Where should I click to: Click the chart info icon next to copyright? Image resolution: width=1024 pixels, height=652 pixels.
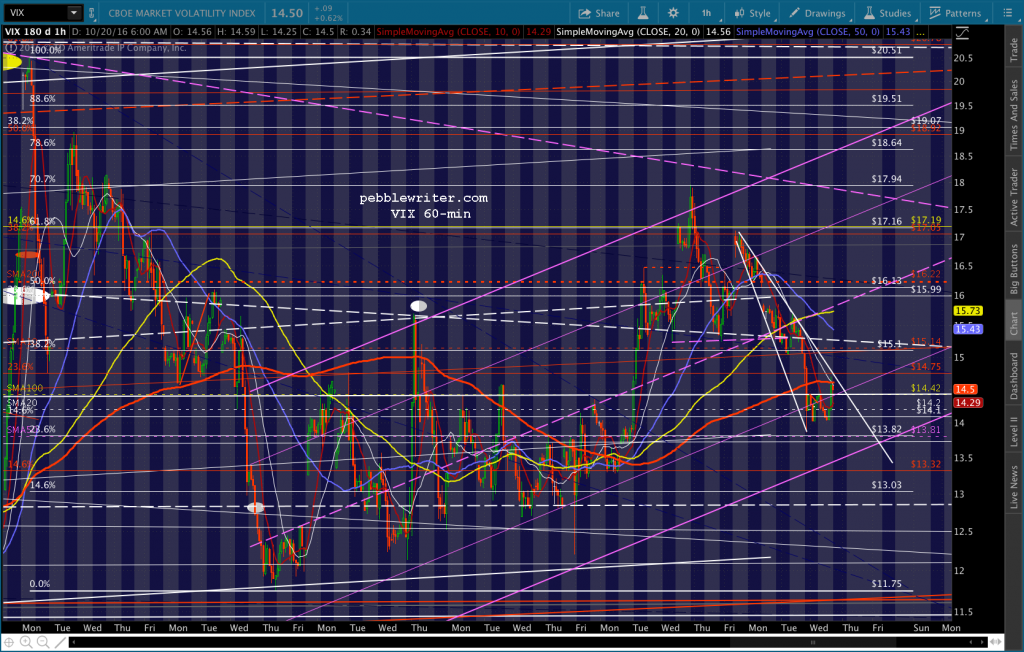[x=10, y=48]
